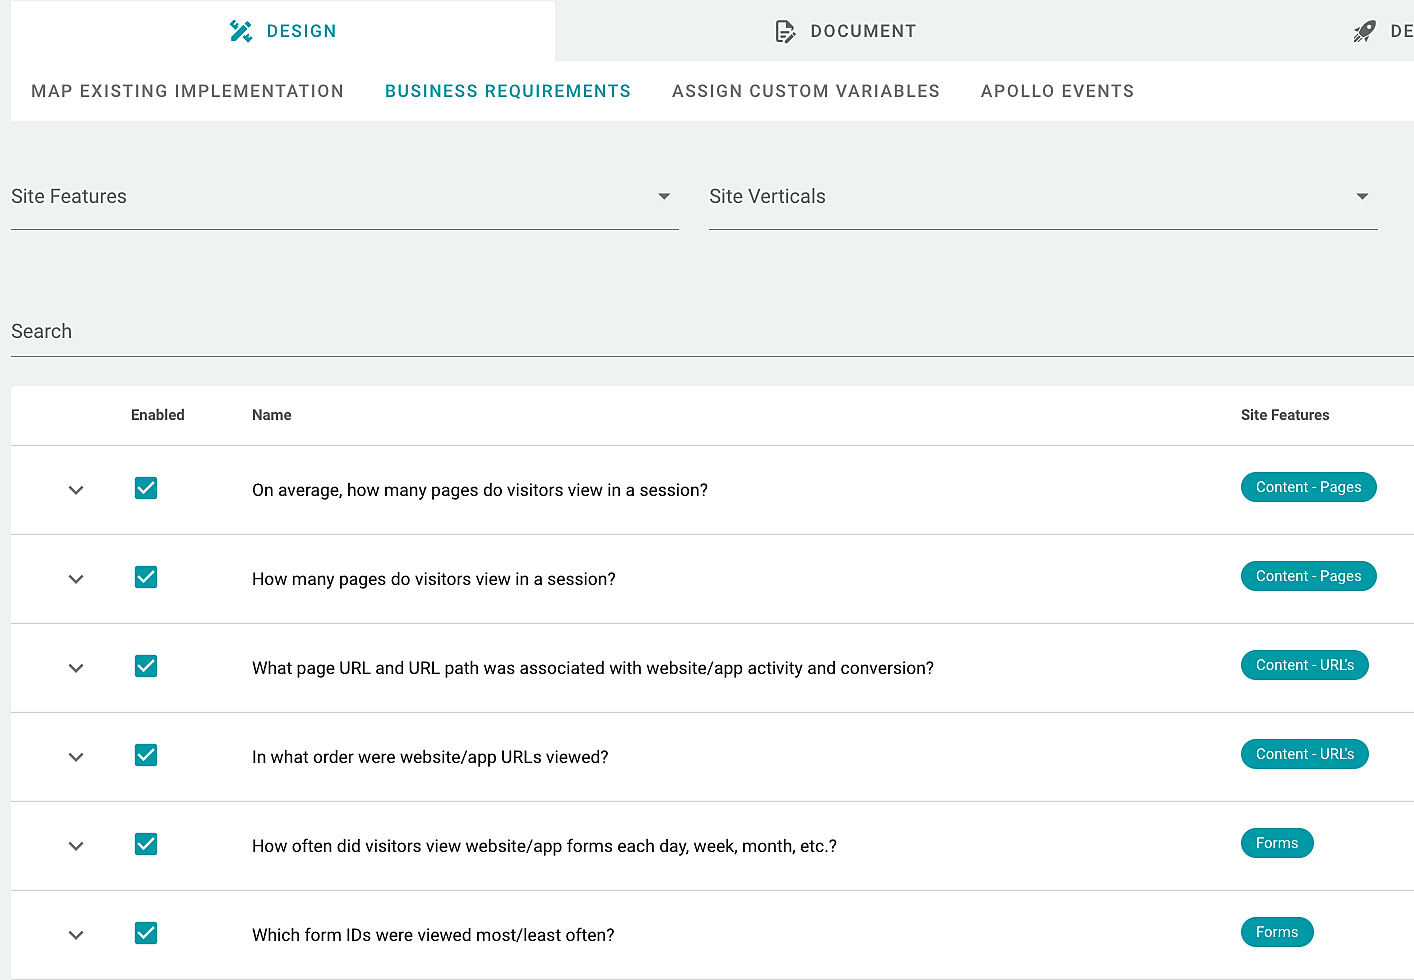The image size is (1414, 980).
Task: Click into the Search field
Action: [712, 332]
